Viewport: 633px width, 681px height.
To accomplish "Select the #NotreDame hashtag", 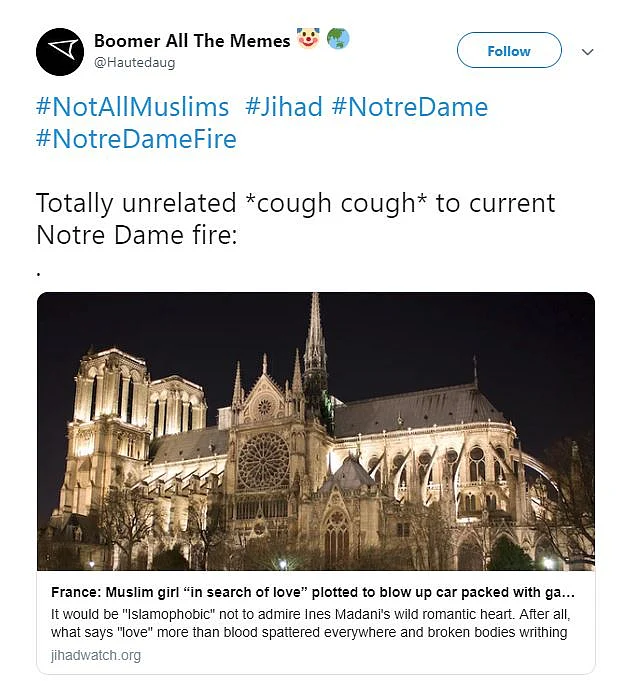I will pyautogui.click(x=410, y=107).
